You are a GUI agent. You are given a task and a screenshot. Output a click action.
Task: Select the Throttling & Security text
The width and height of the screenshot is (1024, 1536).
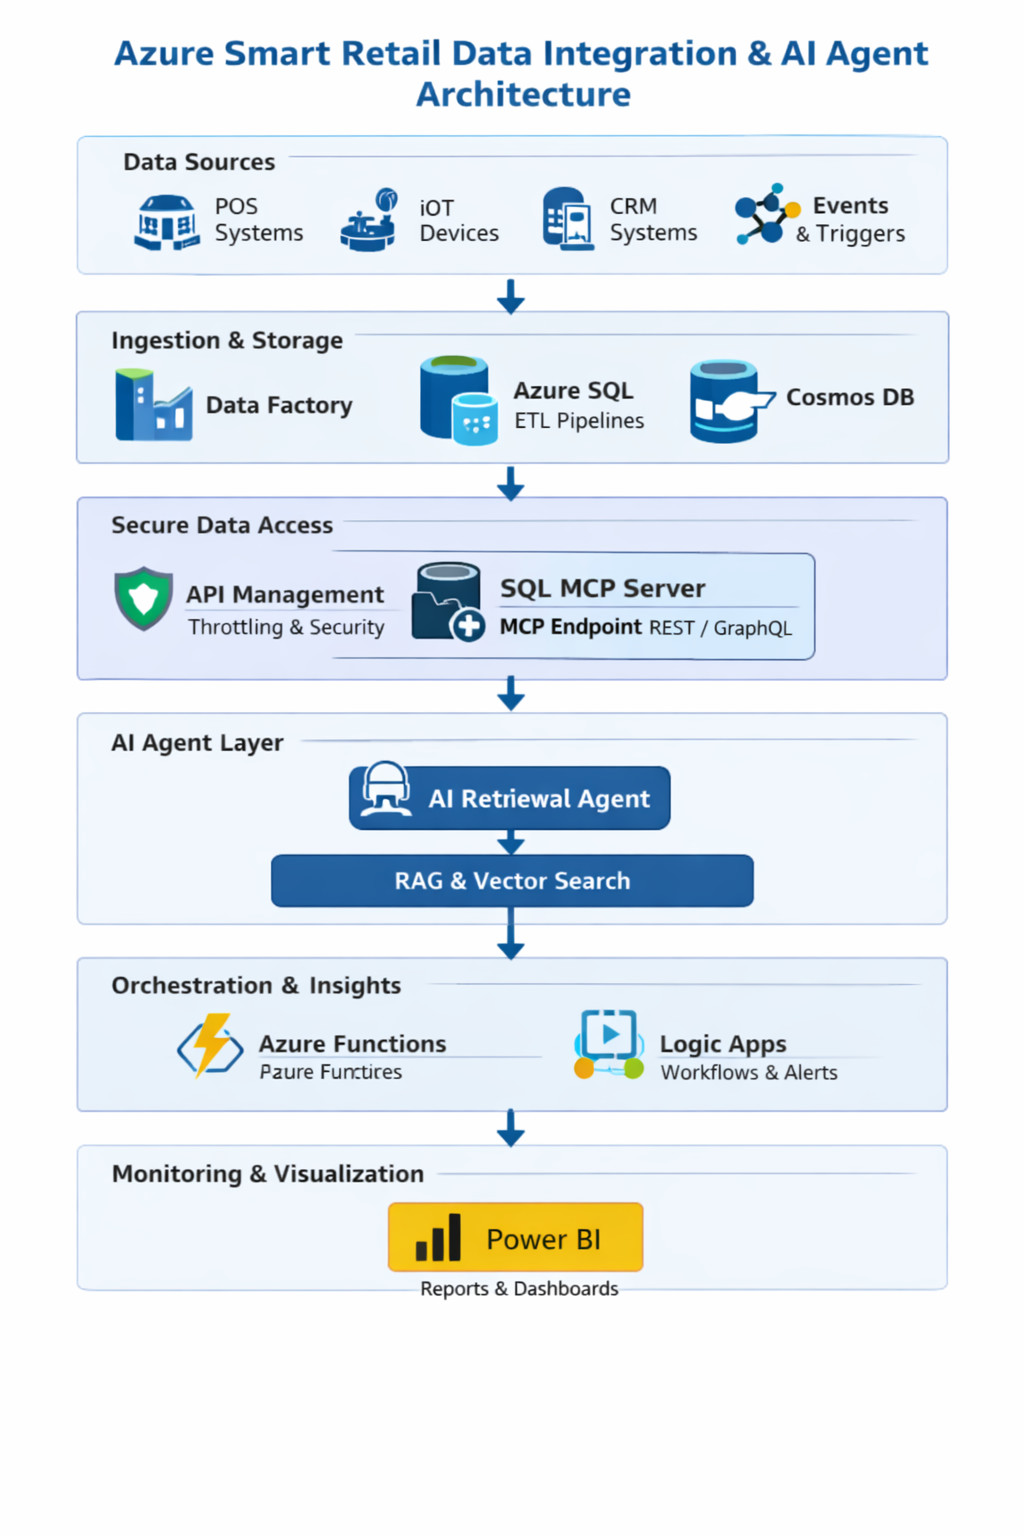pos(286,627)
